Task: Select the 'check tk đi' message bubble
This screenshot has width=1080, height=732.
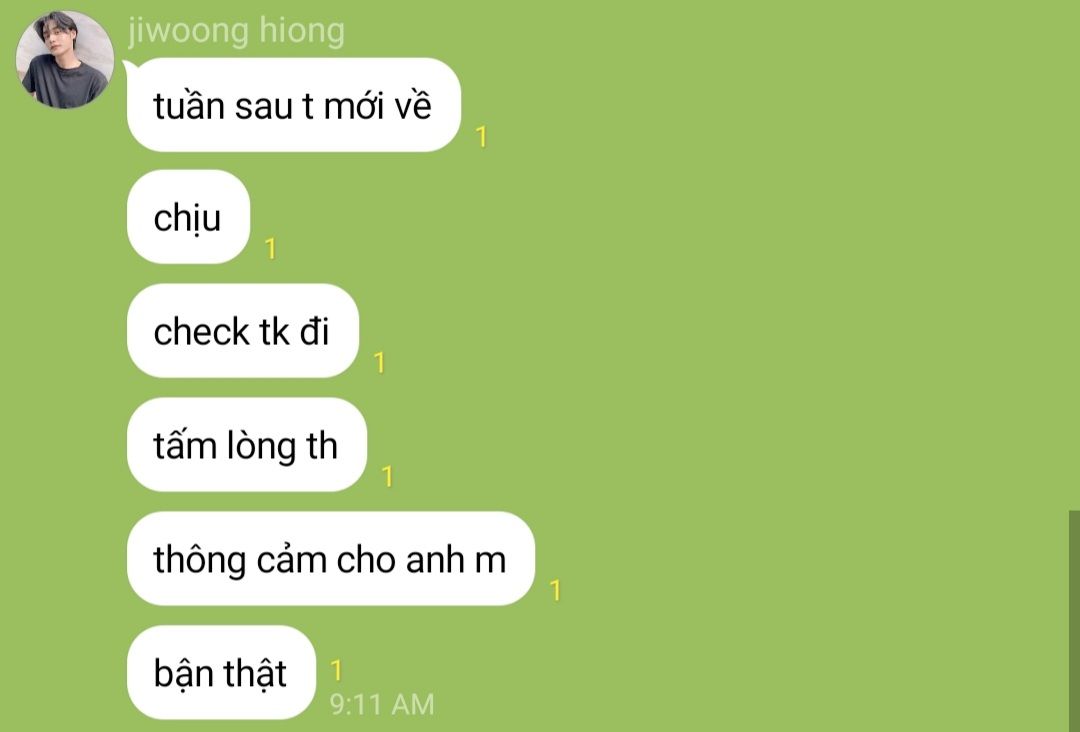Action: (x=242, y=331)
